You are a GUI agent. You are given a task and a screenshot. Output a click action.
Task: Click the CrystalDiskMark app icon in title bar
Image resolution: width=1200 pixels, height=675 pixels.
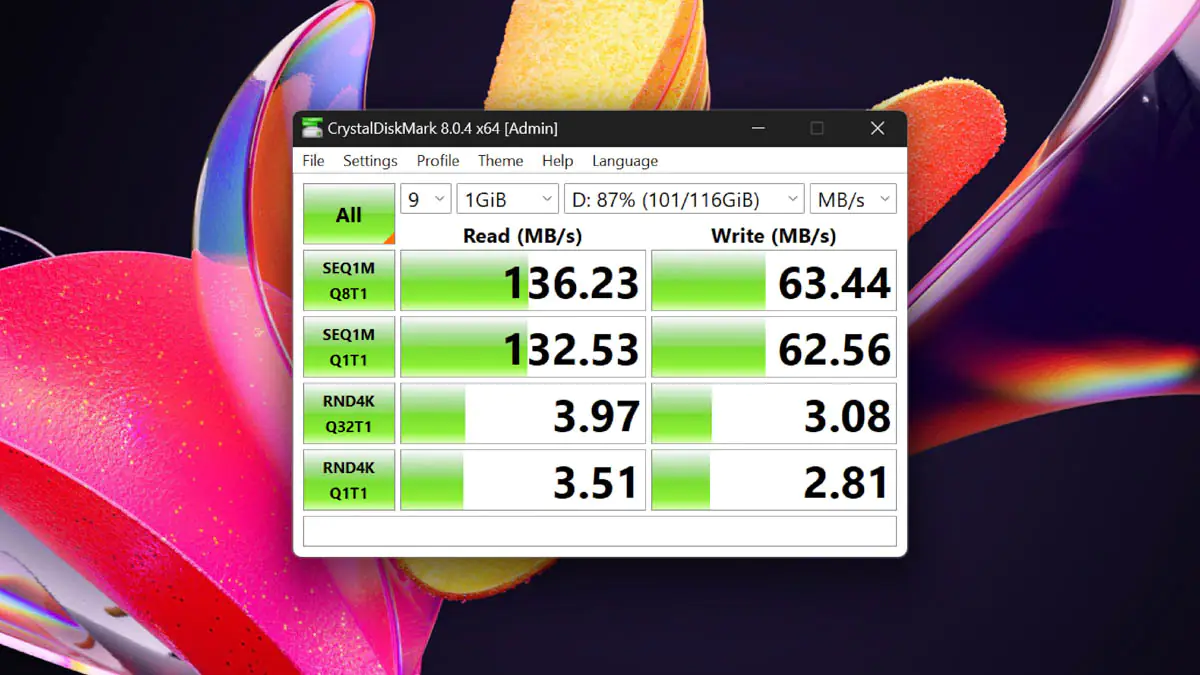point(313,128)
